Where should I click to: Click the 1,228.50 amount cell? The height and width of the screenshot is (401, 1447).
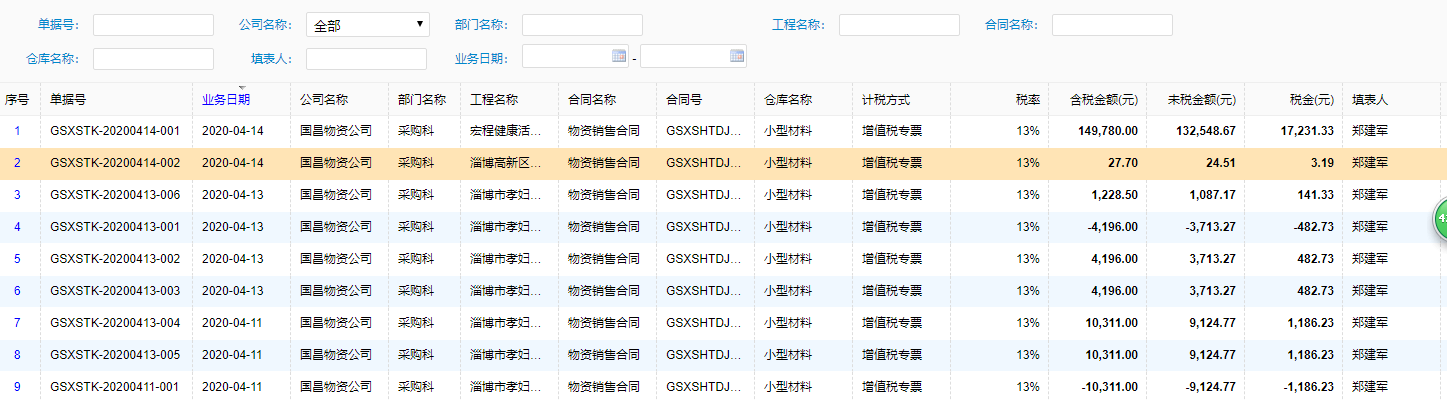click(1114, 194)
